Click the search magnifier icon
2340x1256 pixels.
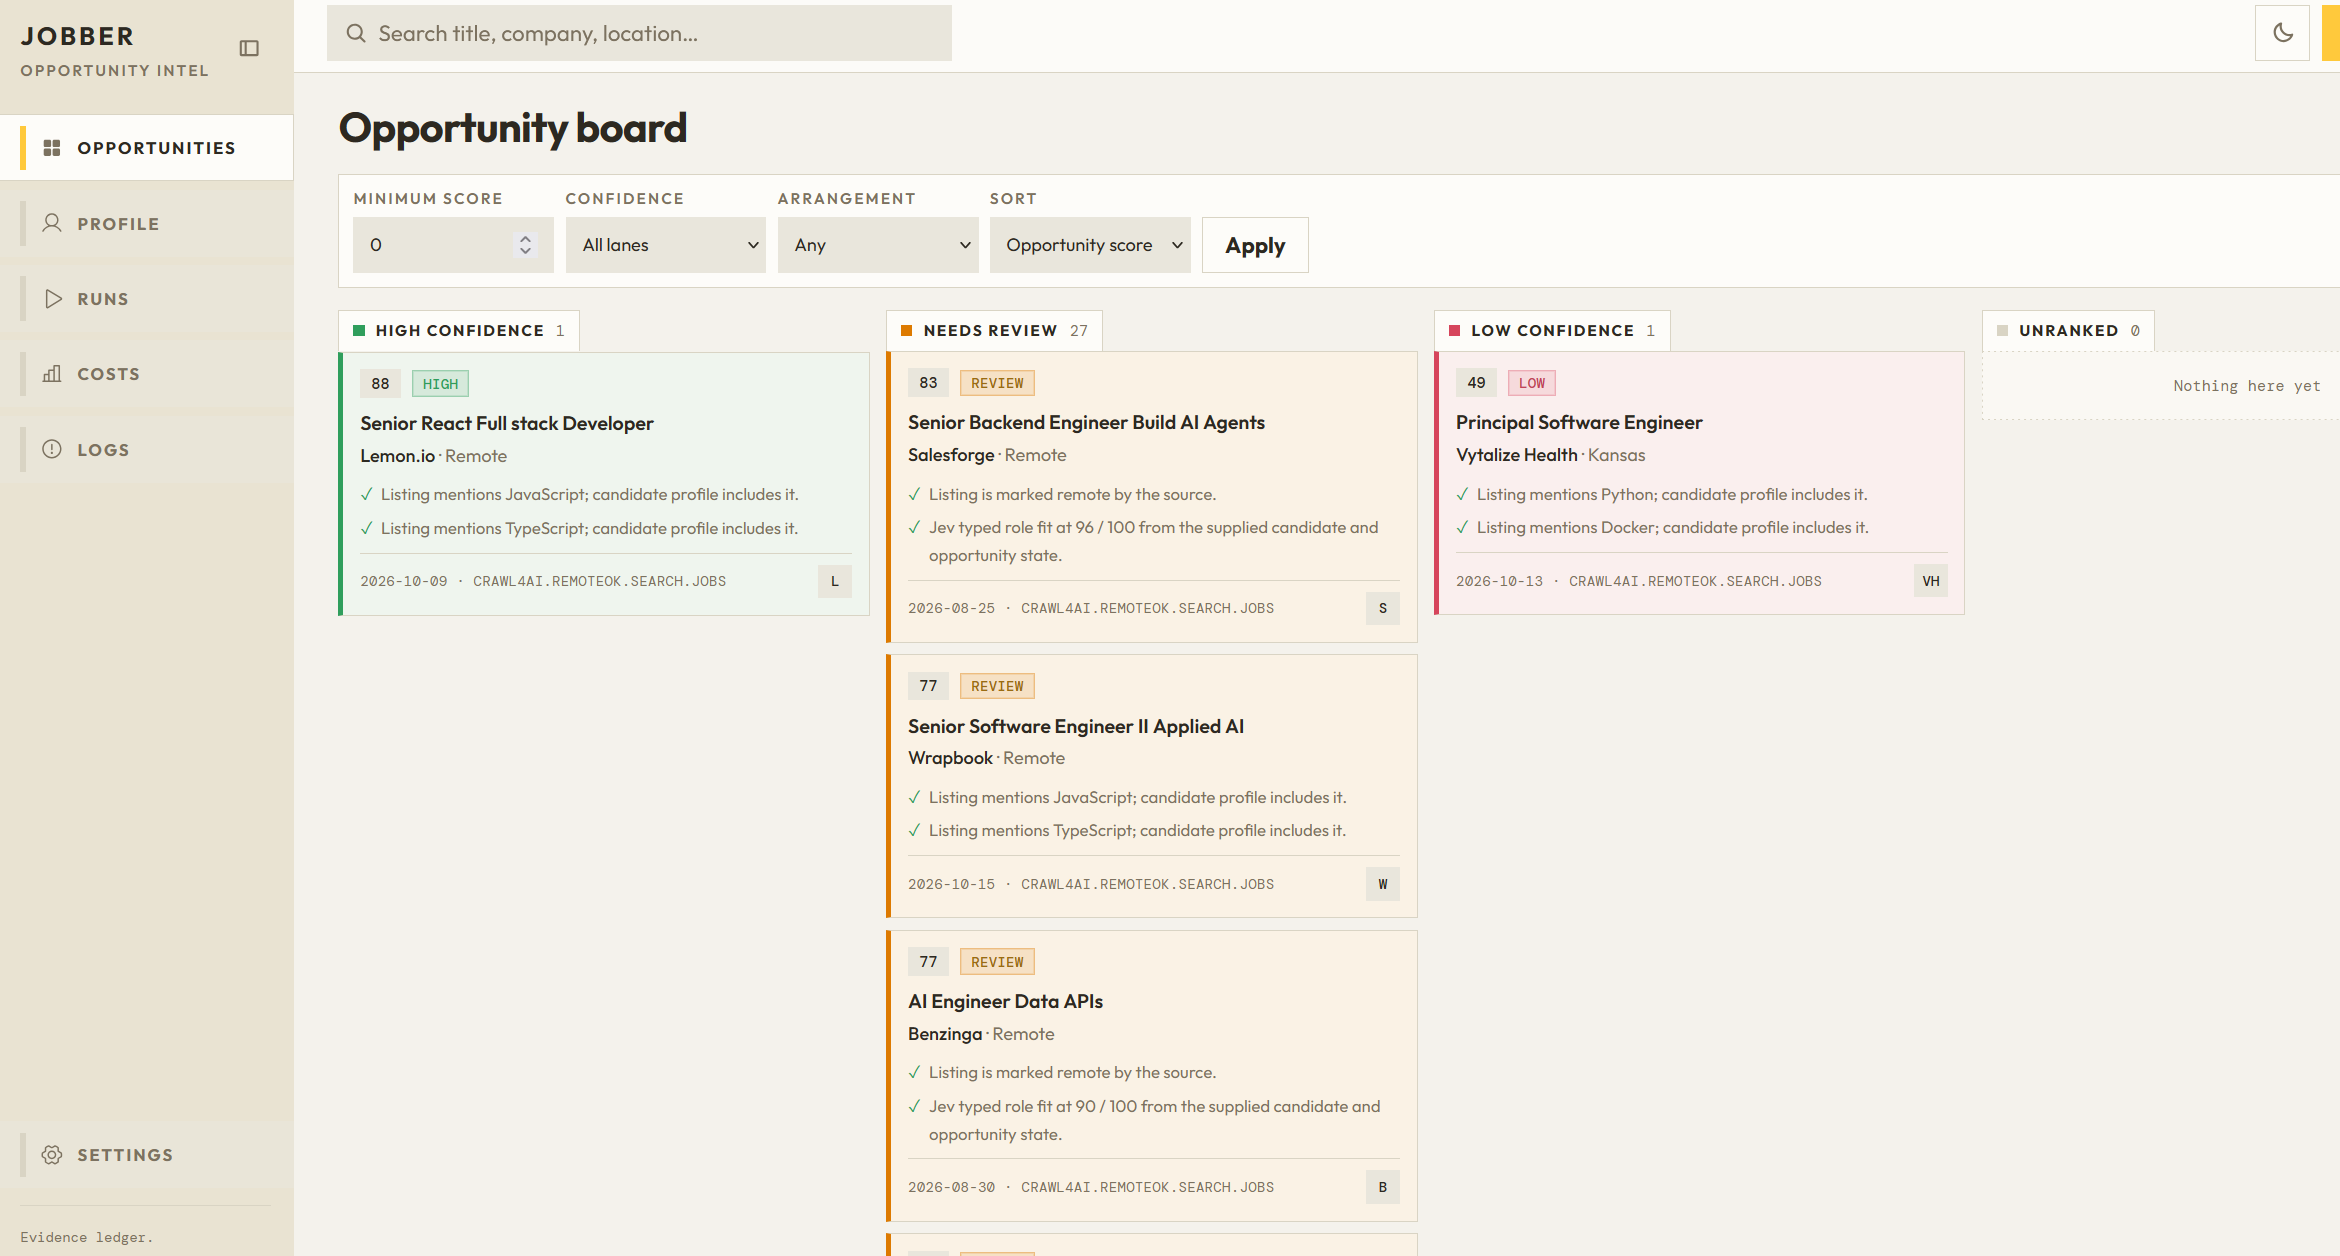(356, 33)
